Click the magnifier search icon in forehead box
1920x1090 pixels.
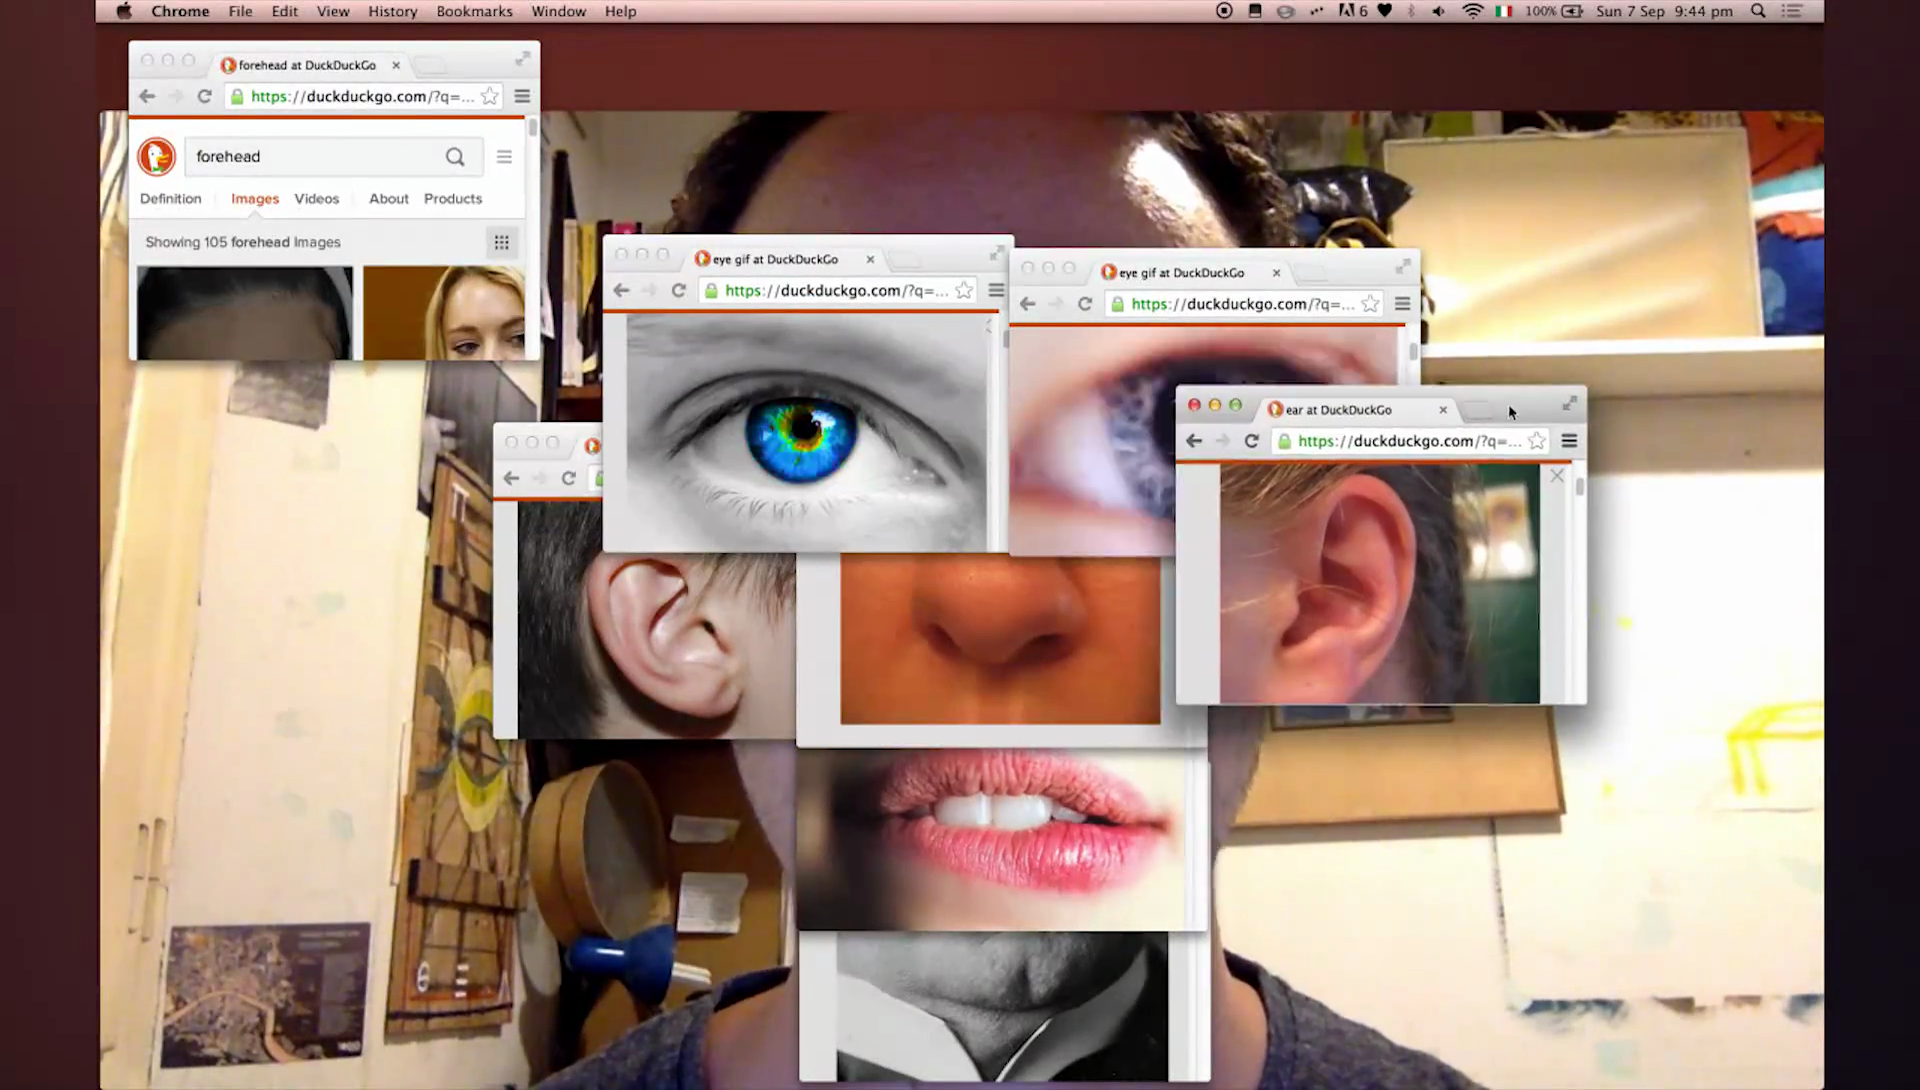[x=455, y=157]
